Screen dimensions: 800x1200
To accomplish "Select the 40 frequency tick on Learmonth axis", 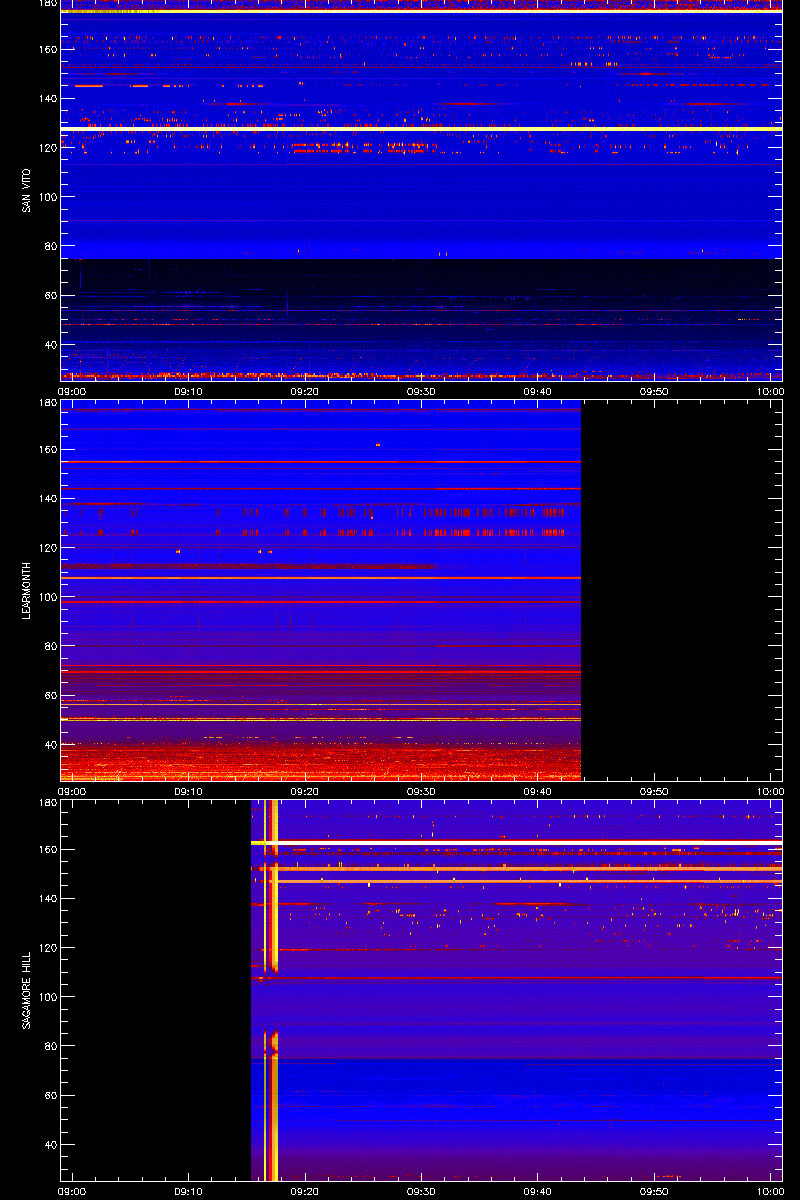I will click(x=51, y=745).
